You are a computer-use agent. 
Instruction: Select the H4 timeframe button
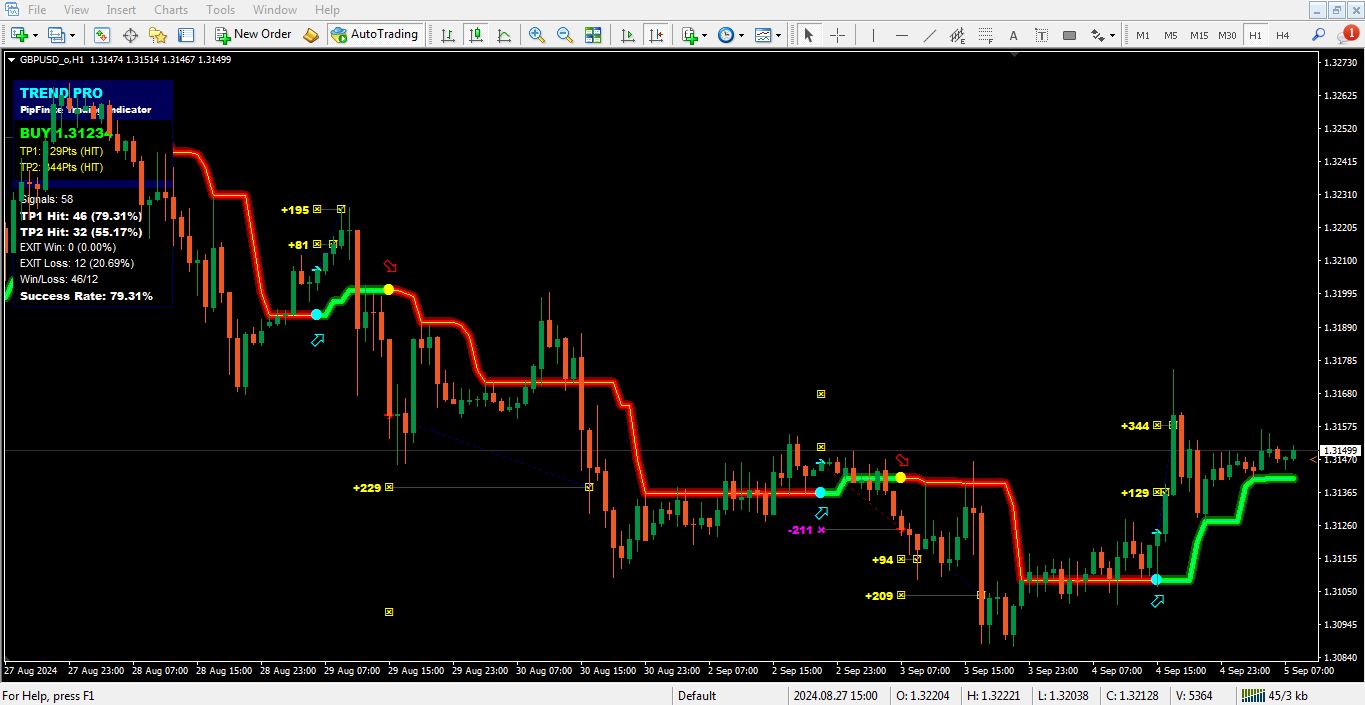(1282, 35)
